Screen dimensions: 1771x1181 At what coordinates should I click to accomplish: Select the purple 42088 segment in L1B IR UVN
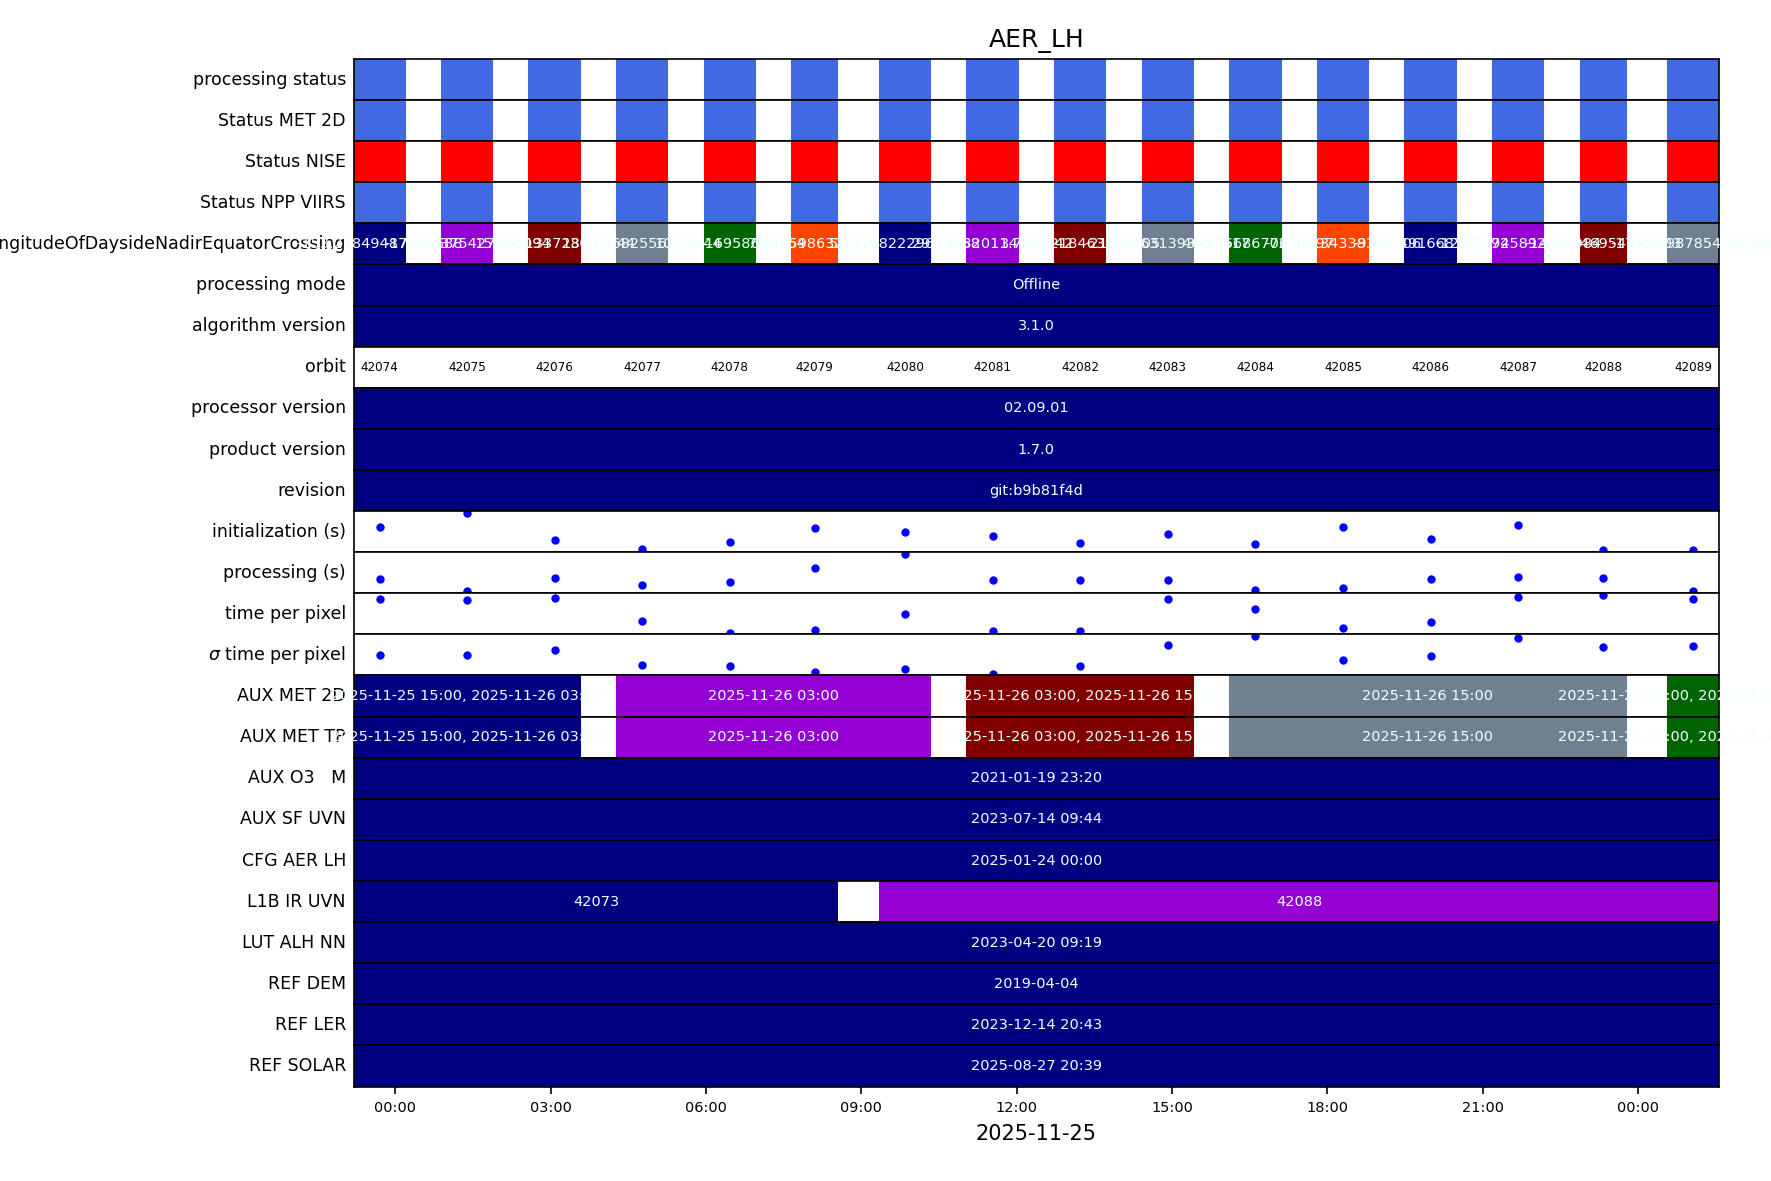[1298, 901]
